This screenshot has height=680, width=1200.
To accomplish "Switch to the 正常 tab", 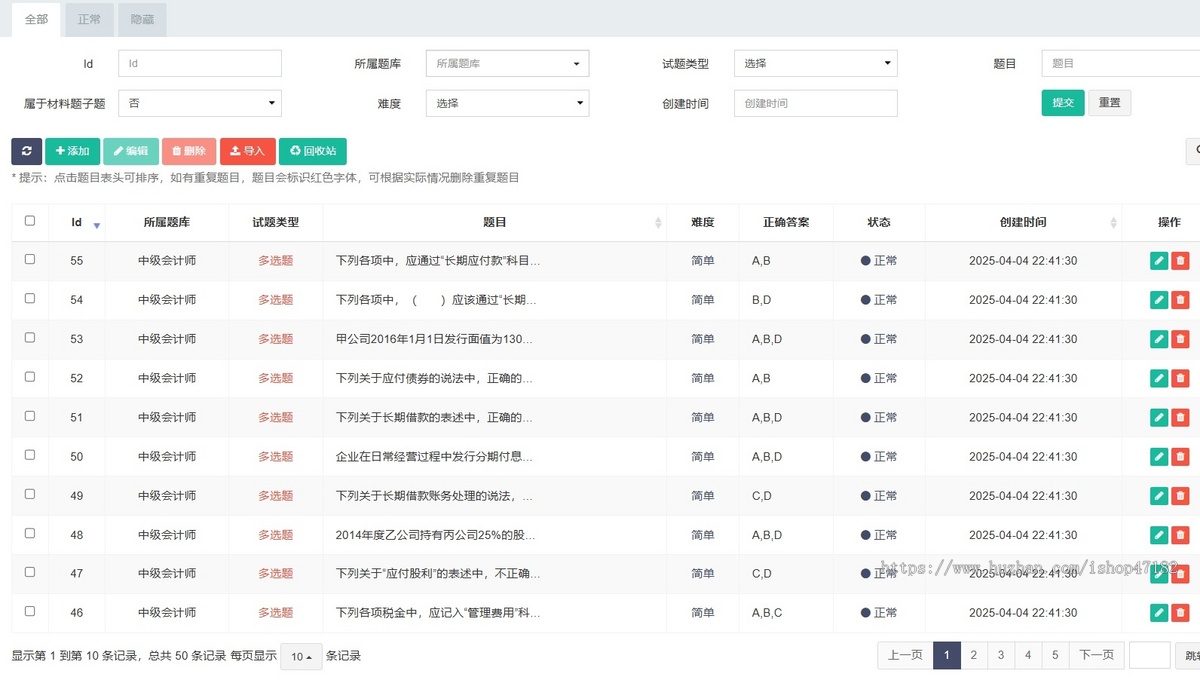I will tap(90, 19).
